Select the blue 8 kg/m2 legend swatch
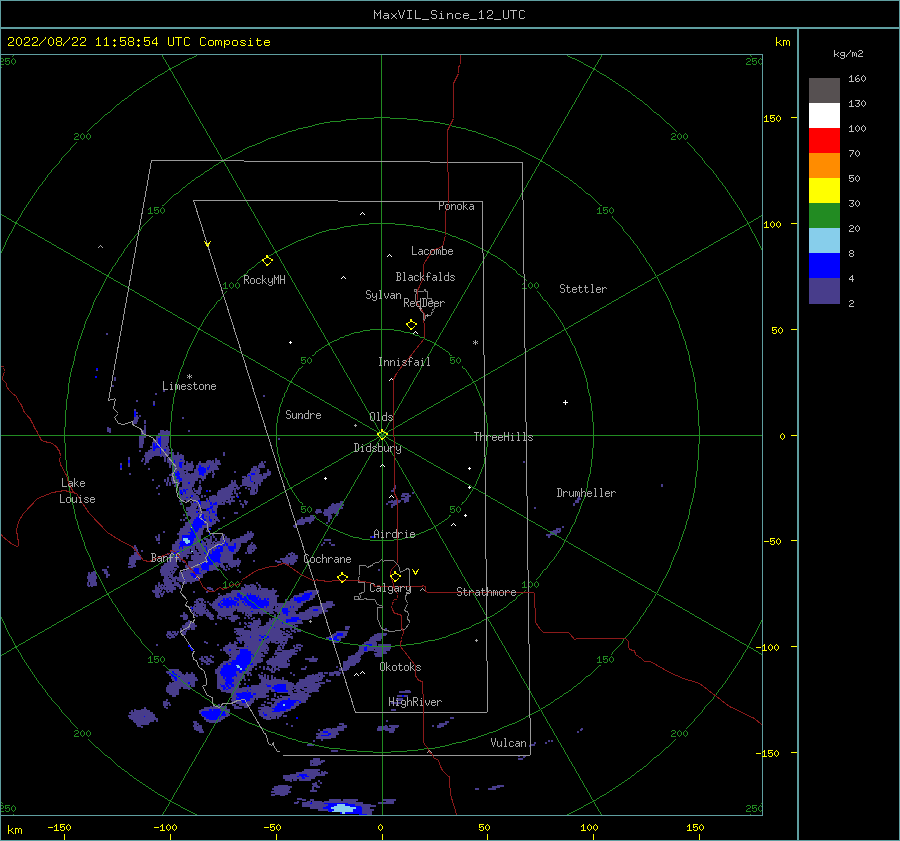 (824, 265)
